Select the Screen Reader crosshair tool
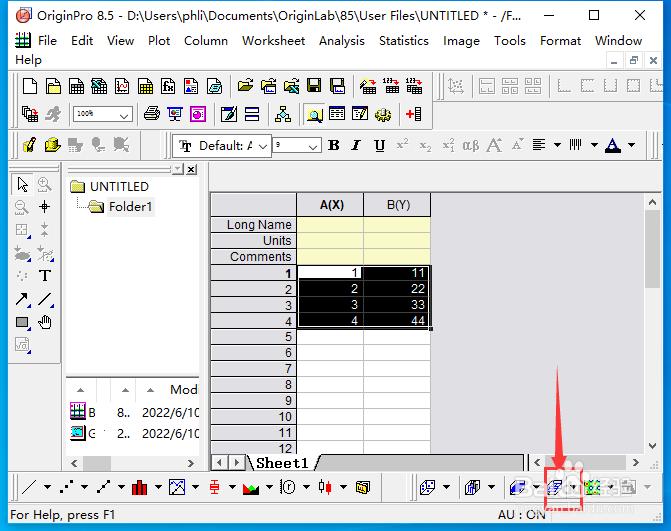The height and width of the screenshot is (531, 671). pos(45,208)
